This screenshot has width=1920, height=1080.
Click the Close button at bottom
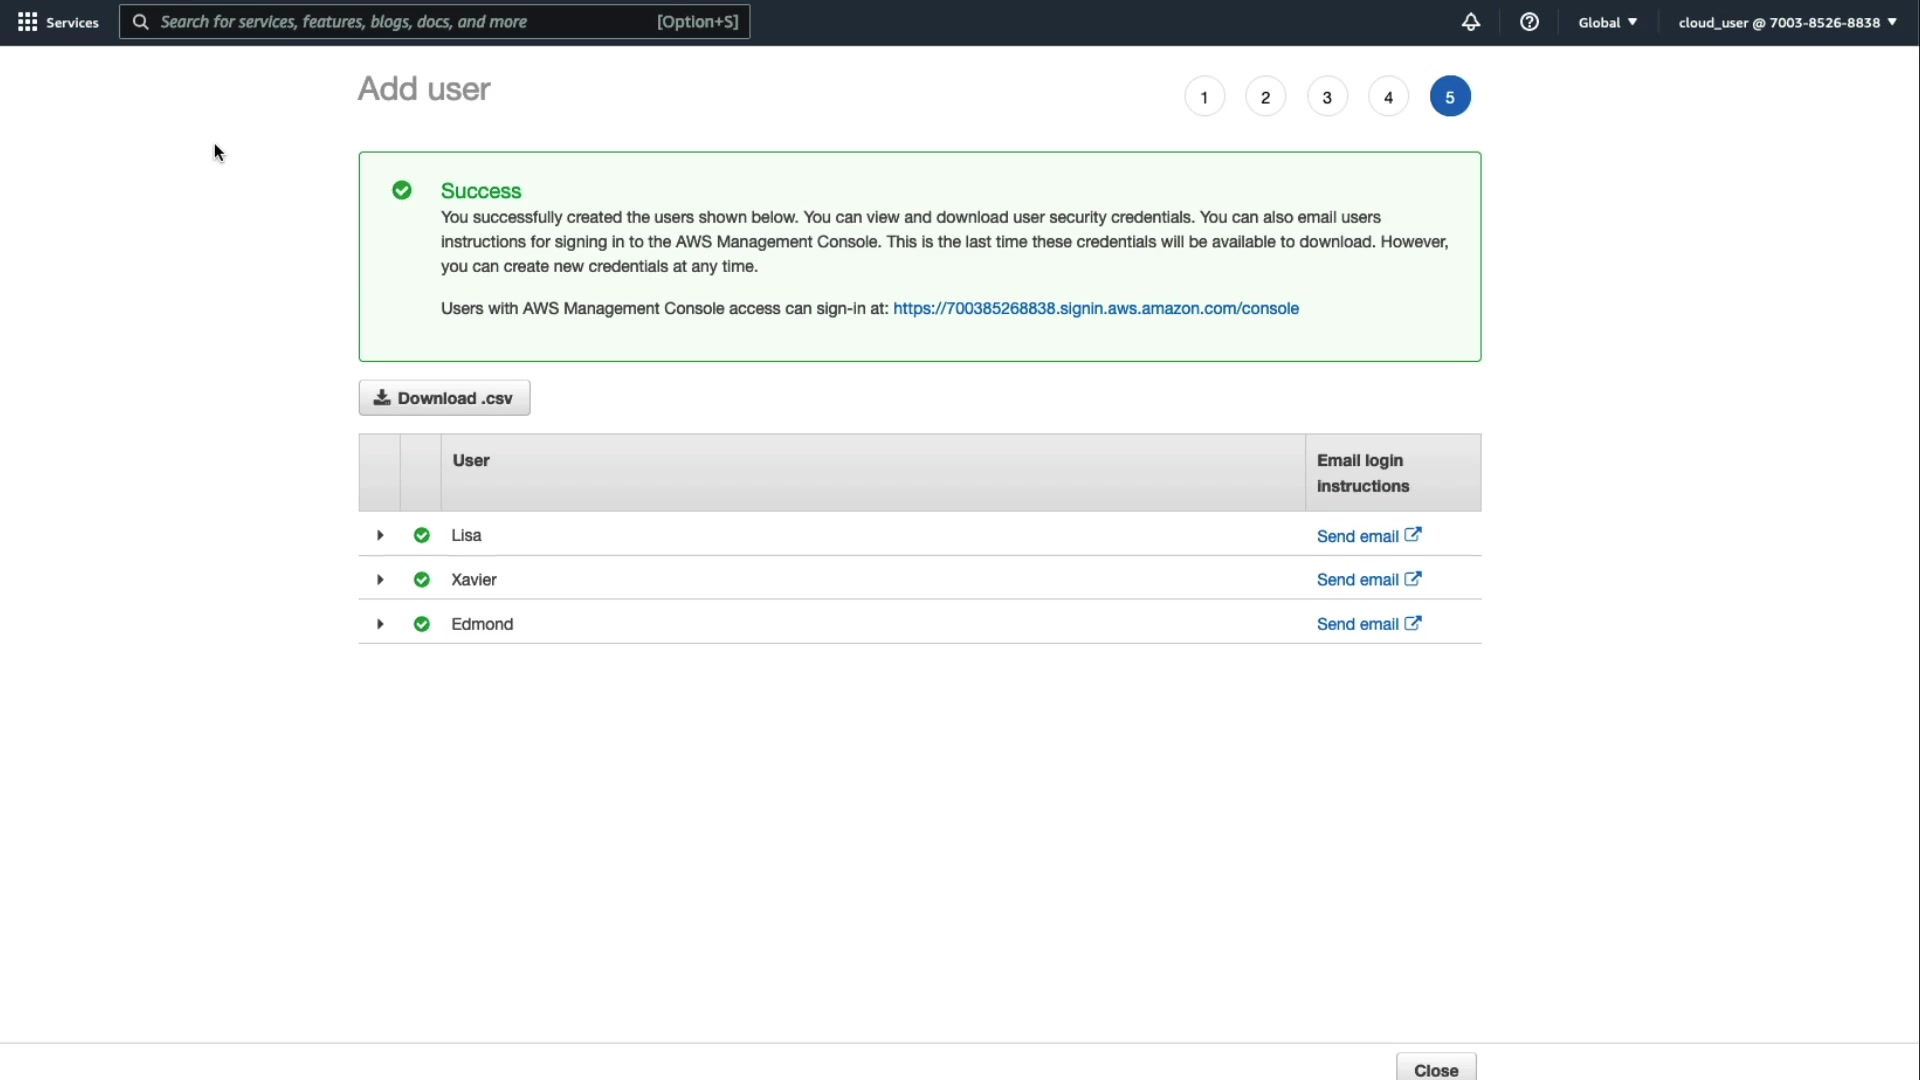[x=1435, y=1069]
